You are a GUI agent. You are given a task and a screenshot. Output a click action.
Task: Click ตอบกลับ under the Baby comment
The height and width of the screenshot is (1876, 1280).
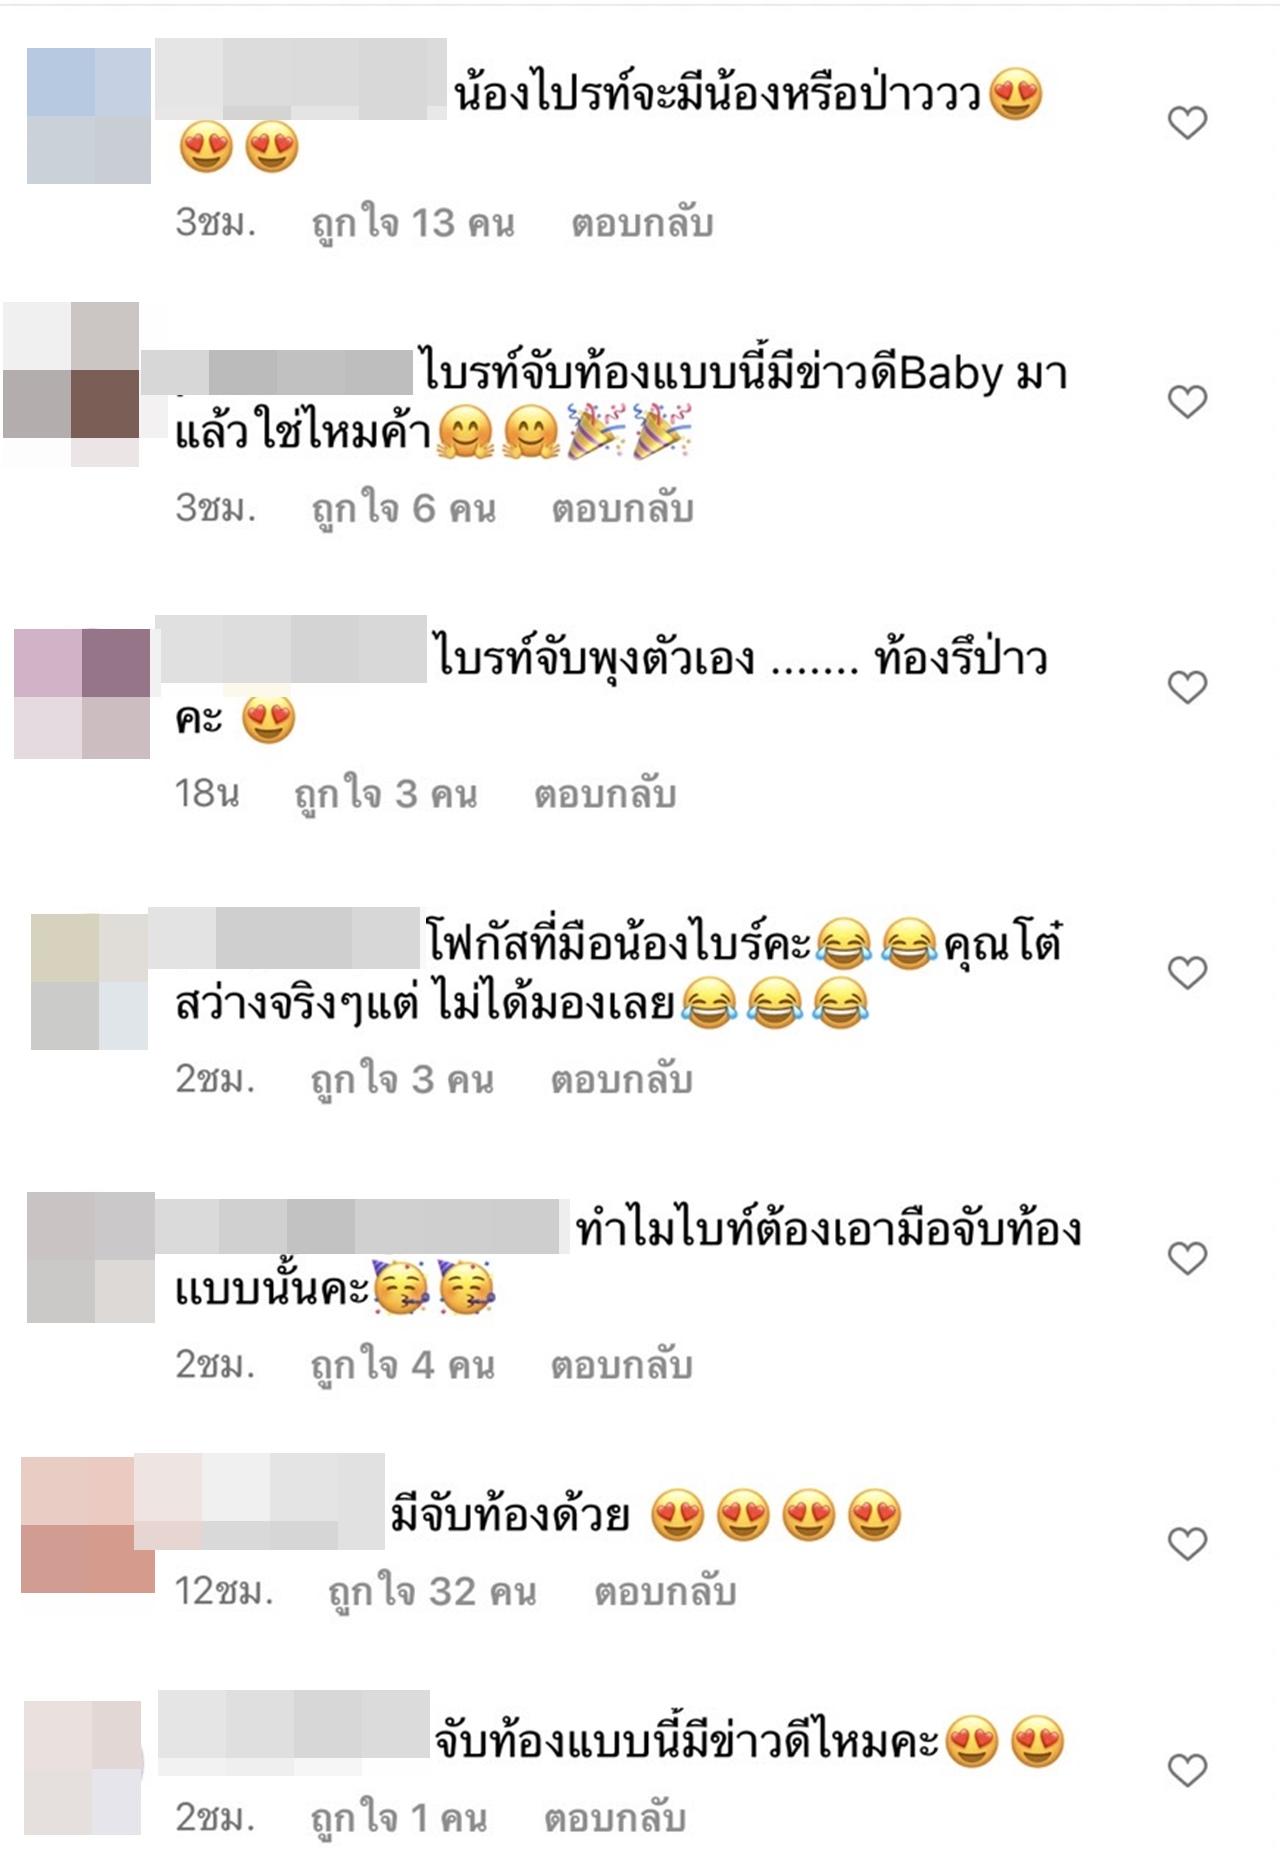tap(622, 510)
